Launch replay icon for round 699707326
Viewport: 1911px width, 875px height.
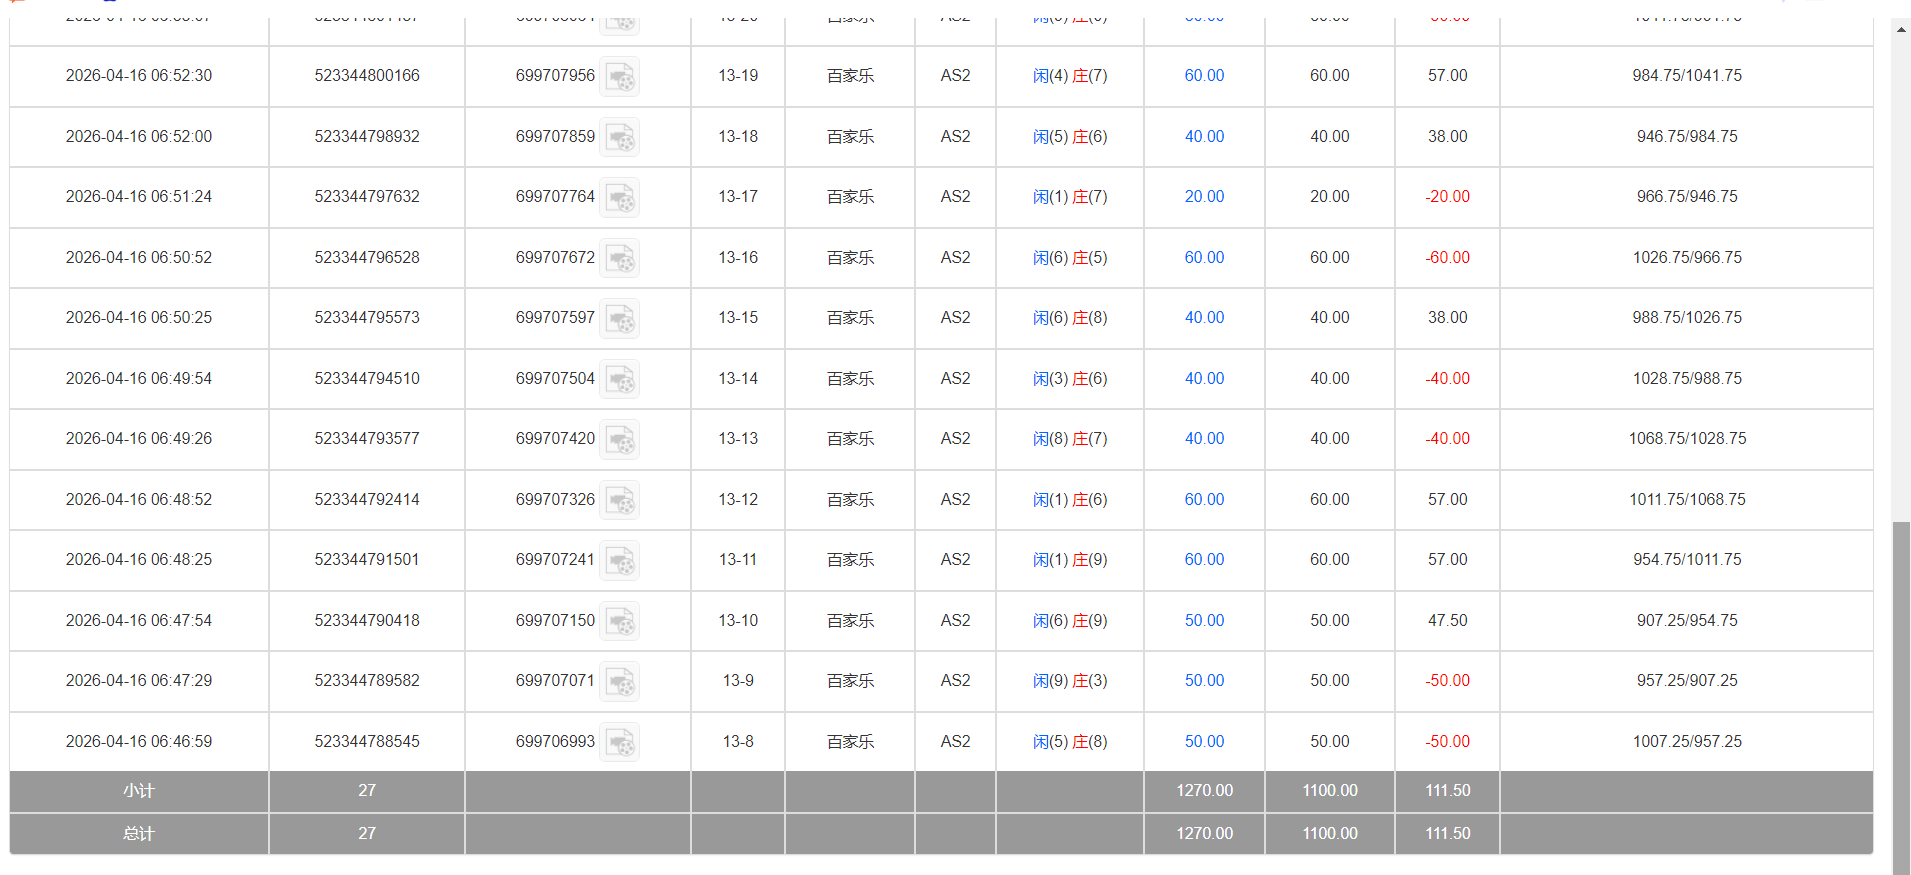(x=619, y=500)
